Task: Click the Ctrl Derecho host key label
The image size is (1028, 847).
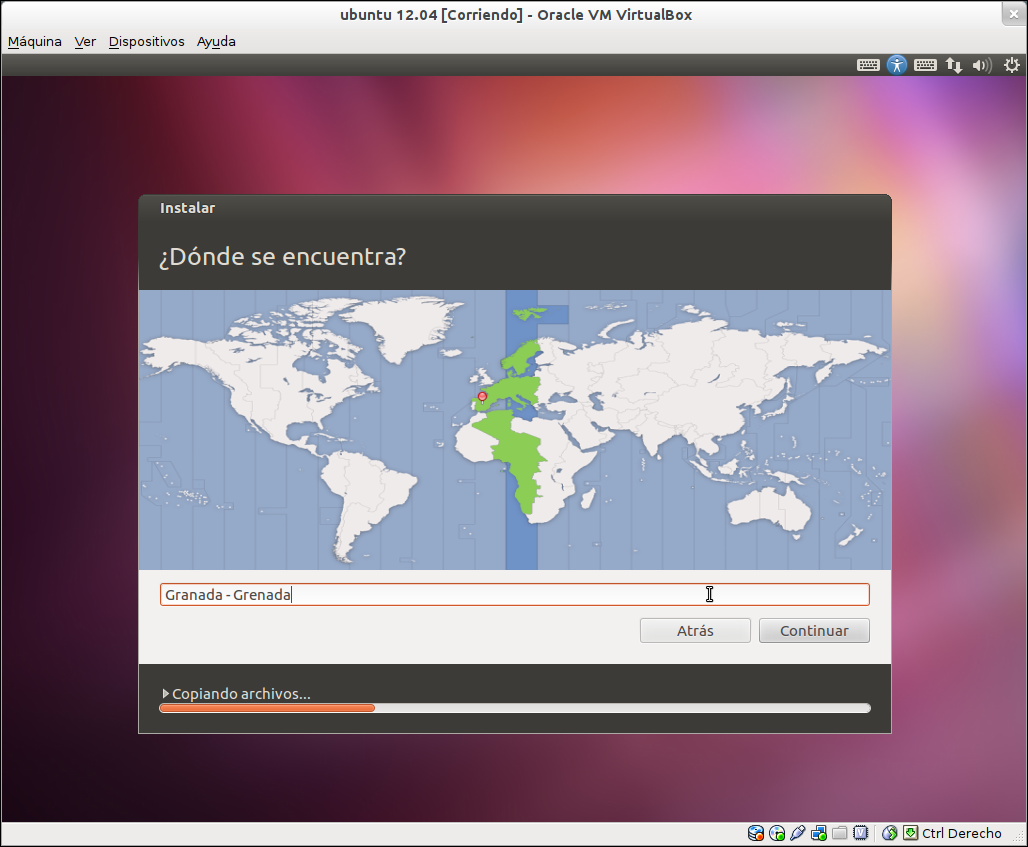Action: [962, 833]
